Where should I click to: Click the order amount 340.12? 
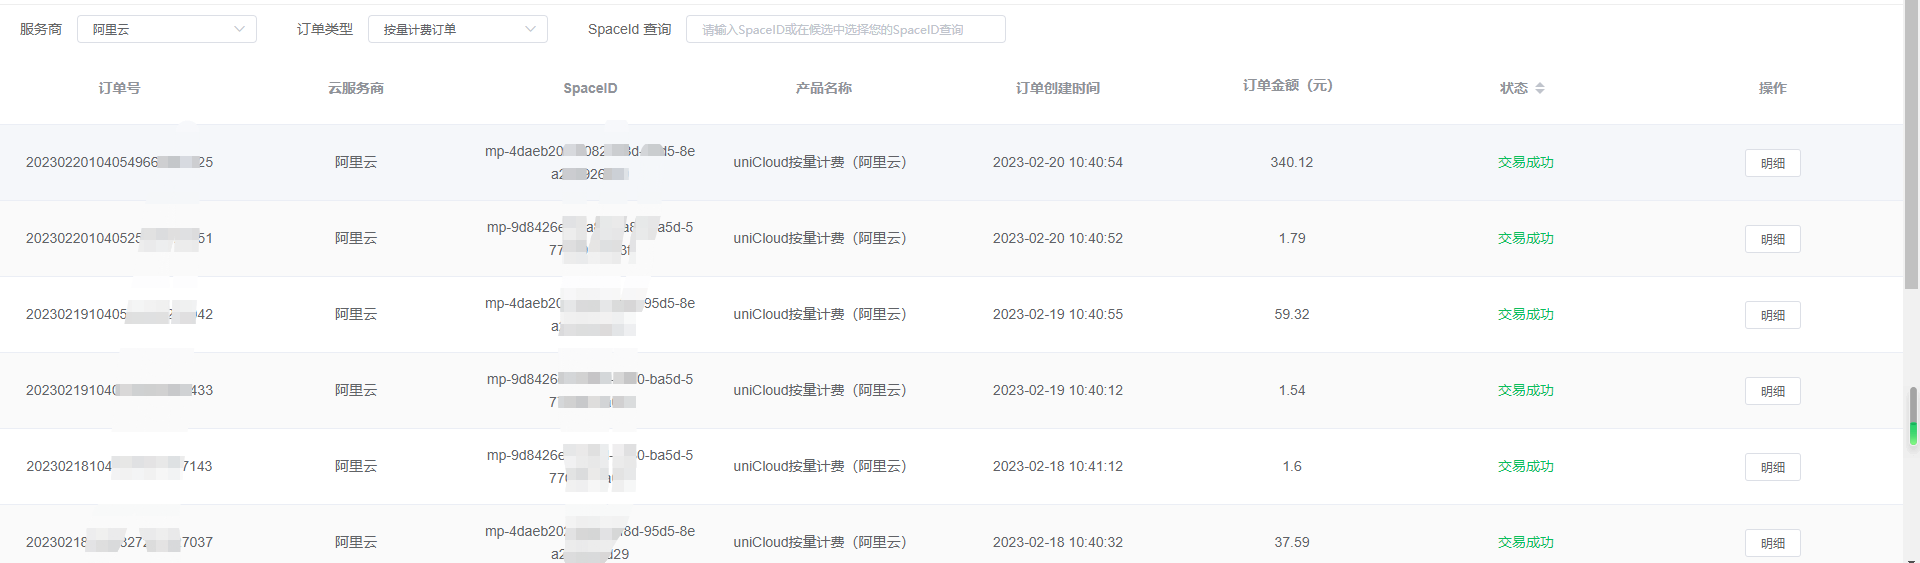click(x=1292, y=162)
